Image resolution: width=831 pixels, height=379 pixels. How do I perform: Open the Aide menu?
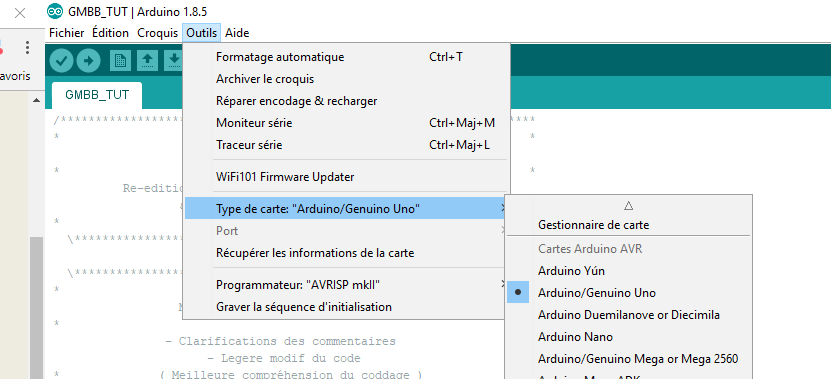(x=237, y=33)
